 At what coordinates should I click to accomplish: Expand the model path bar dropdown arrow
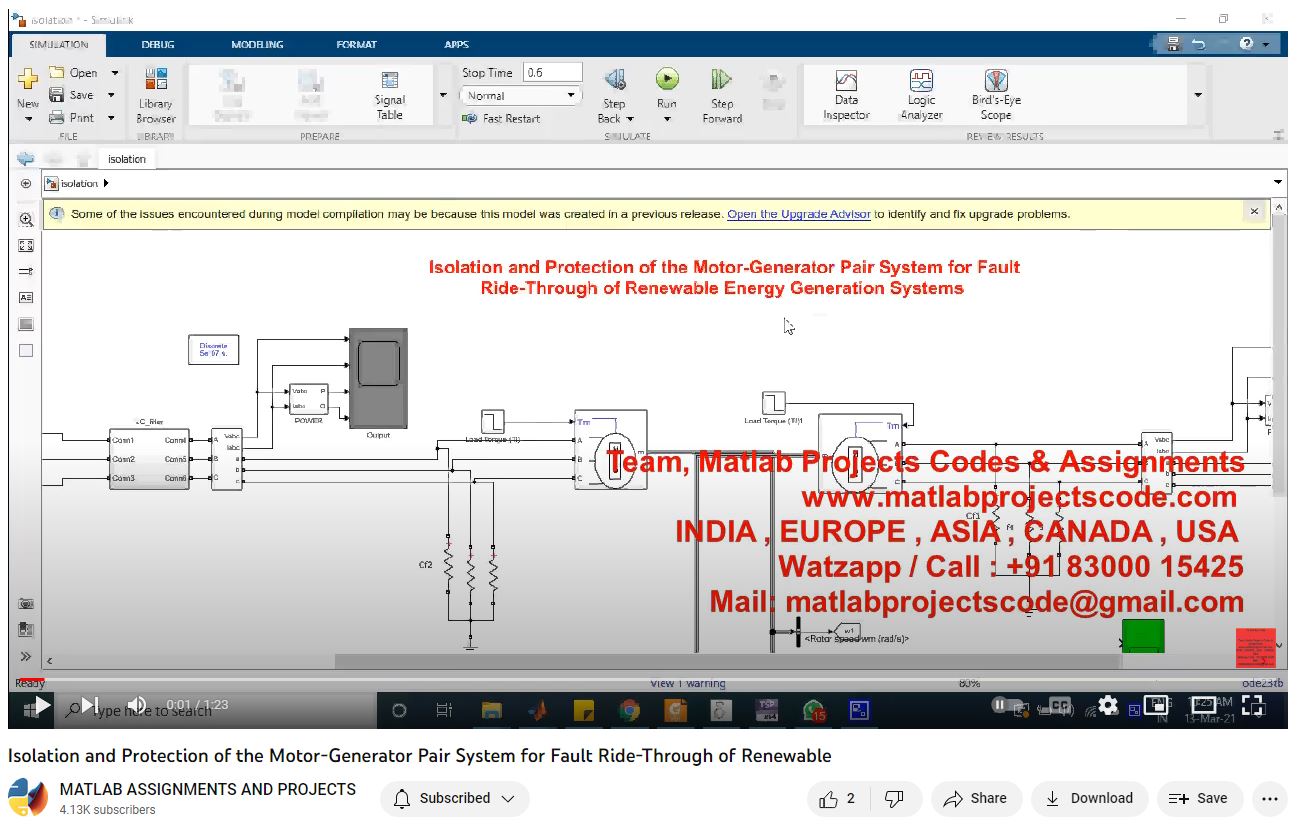(1278, 183)
